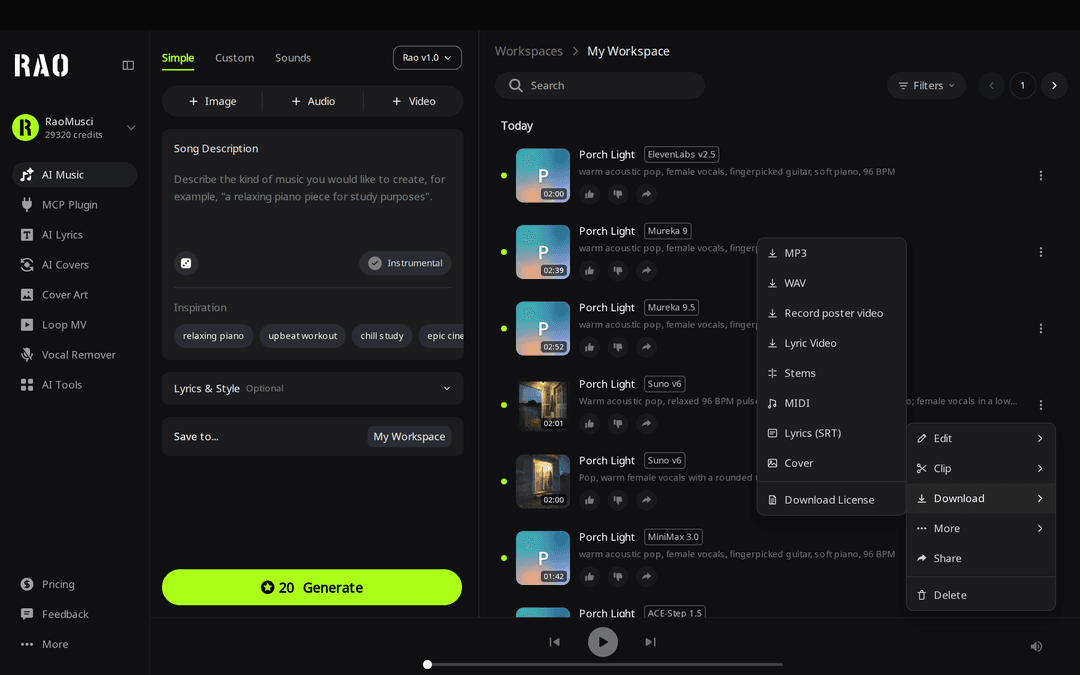Toggle volume speaker icon

pos(1036,646)
